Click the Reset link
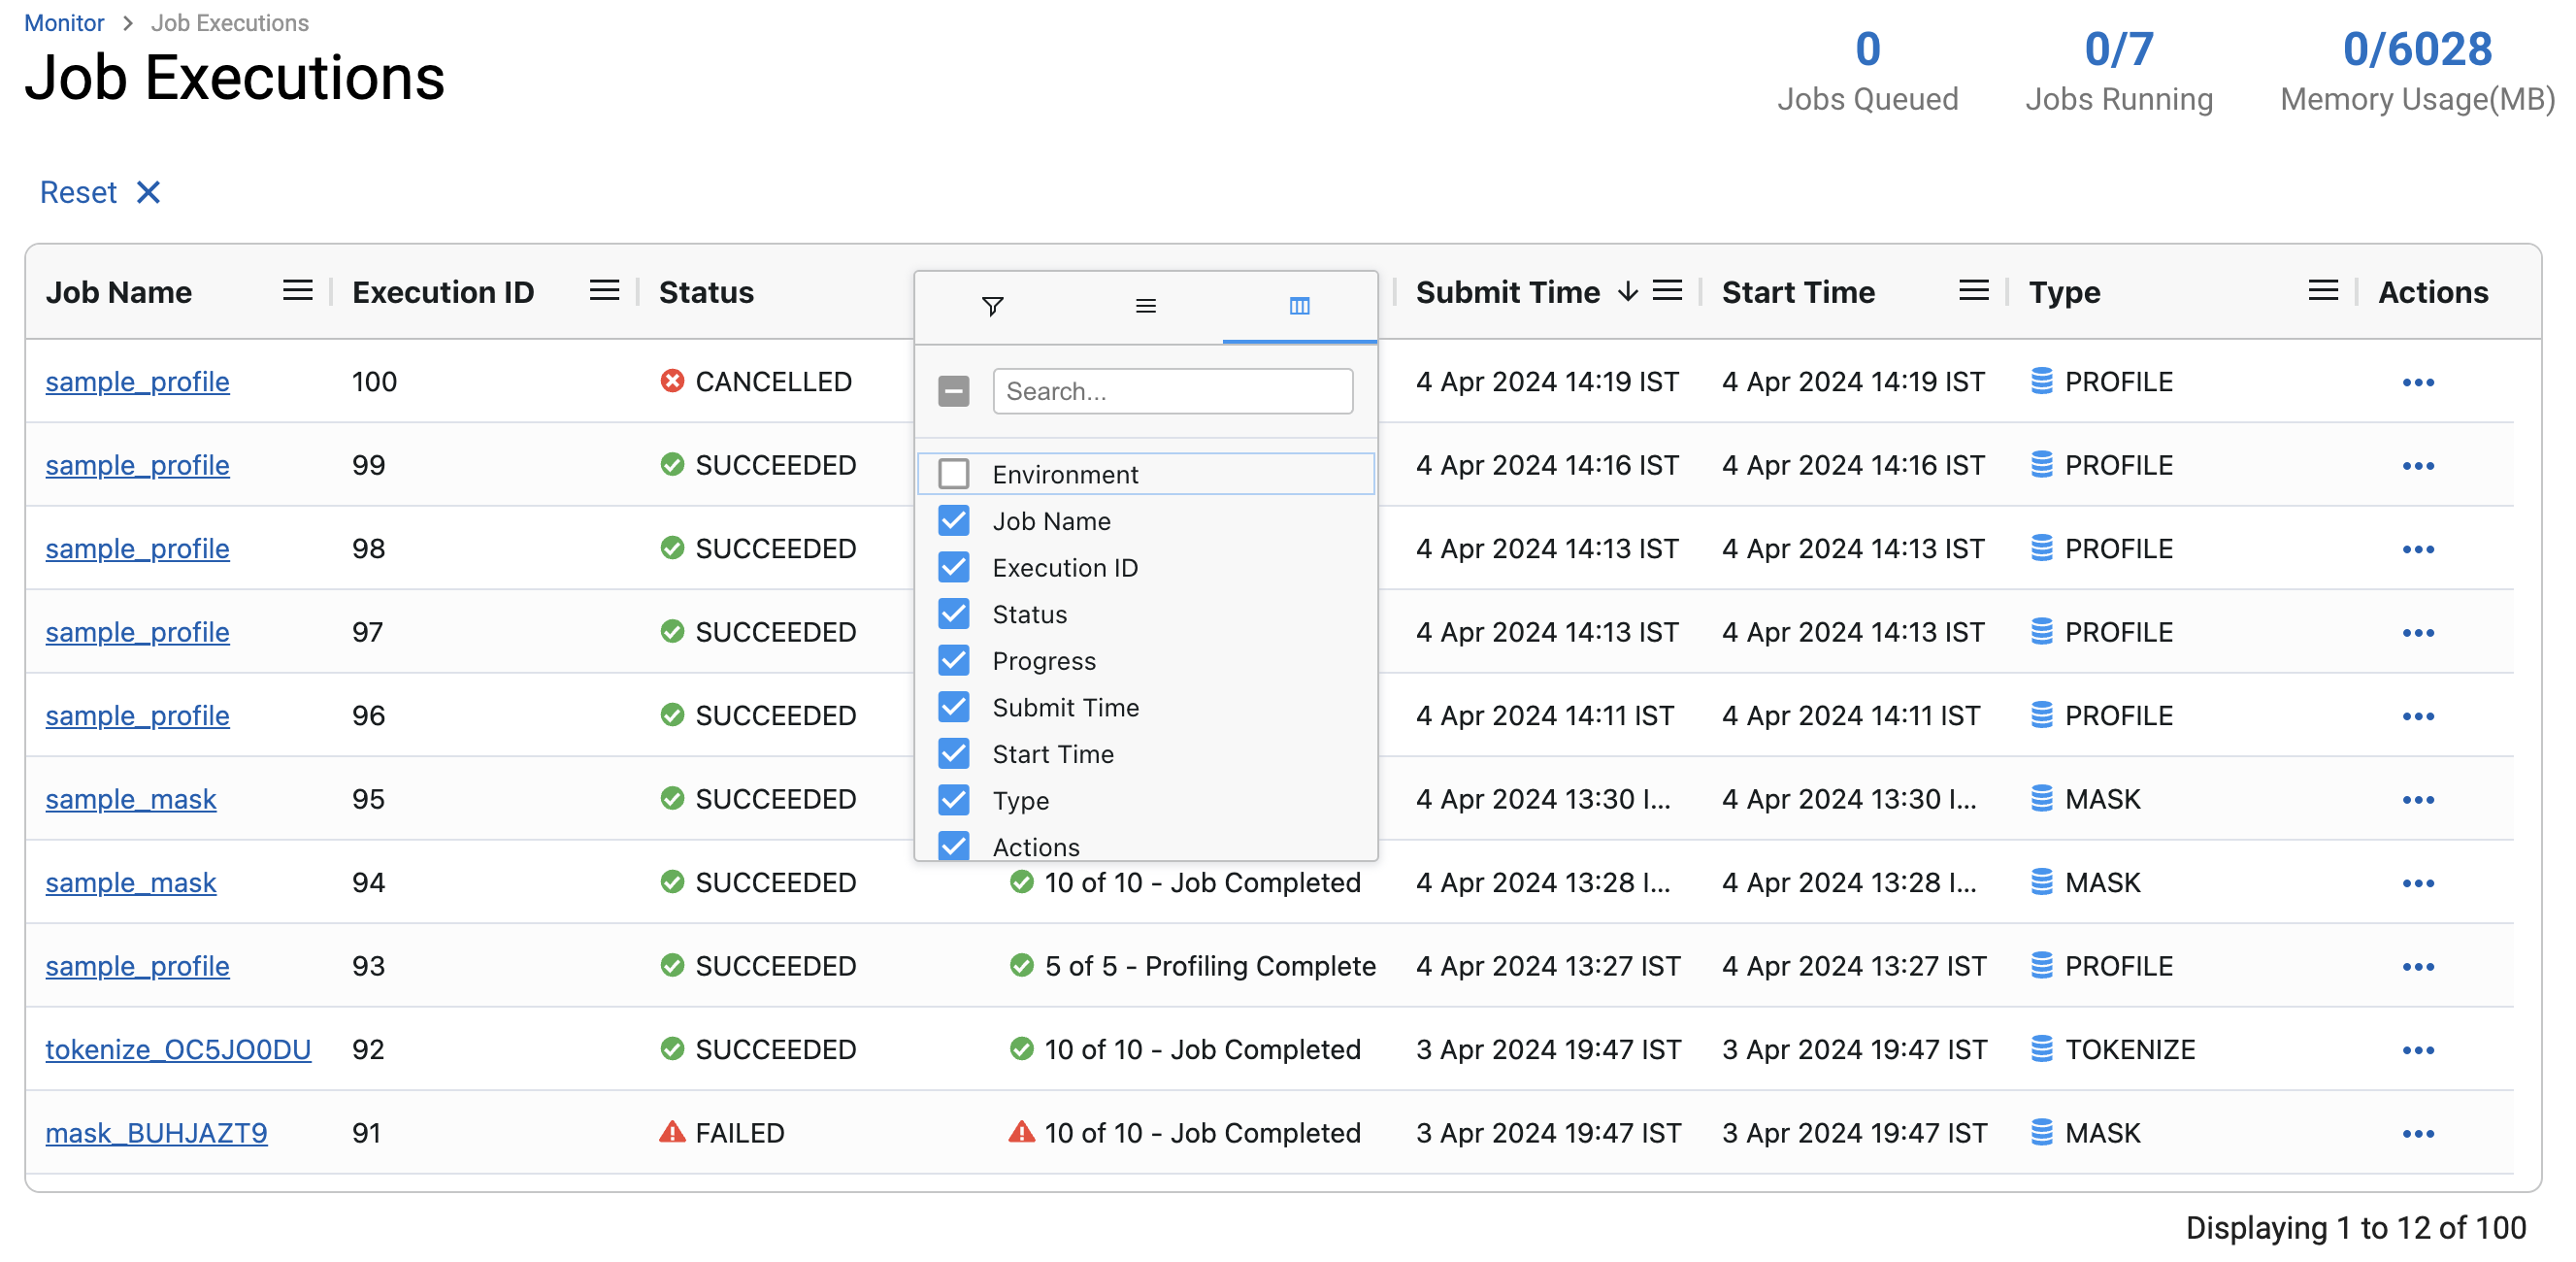 [78, 192]
